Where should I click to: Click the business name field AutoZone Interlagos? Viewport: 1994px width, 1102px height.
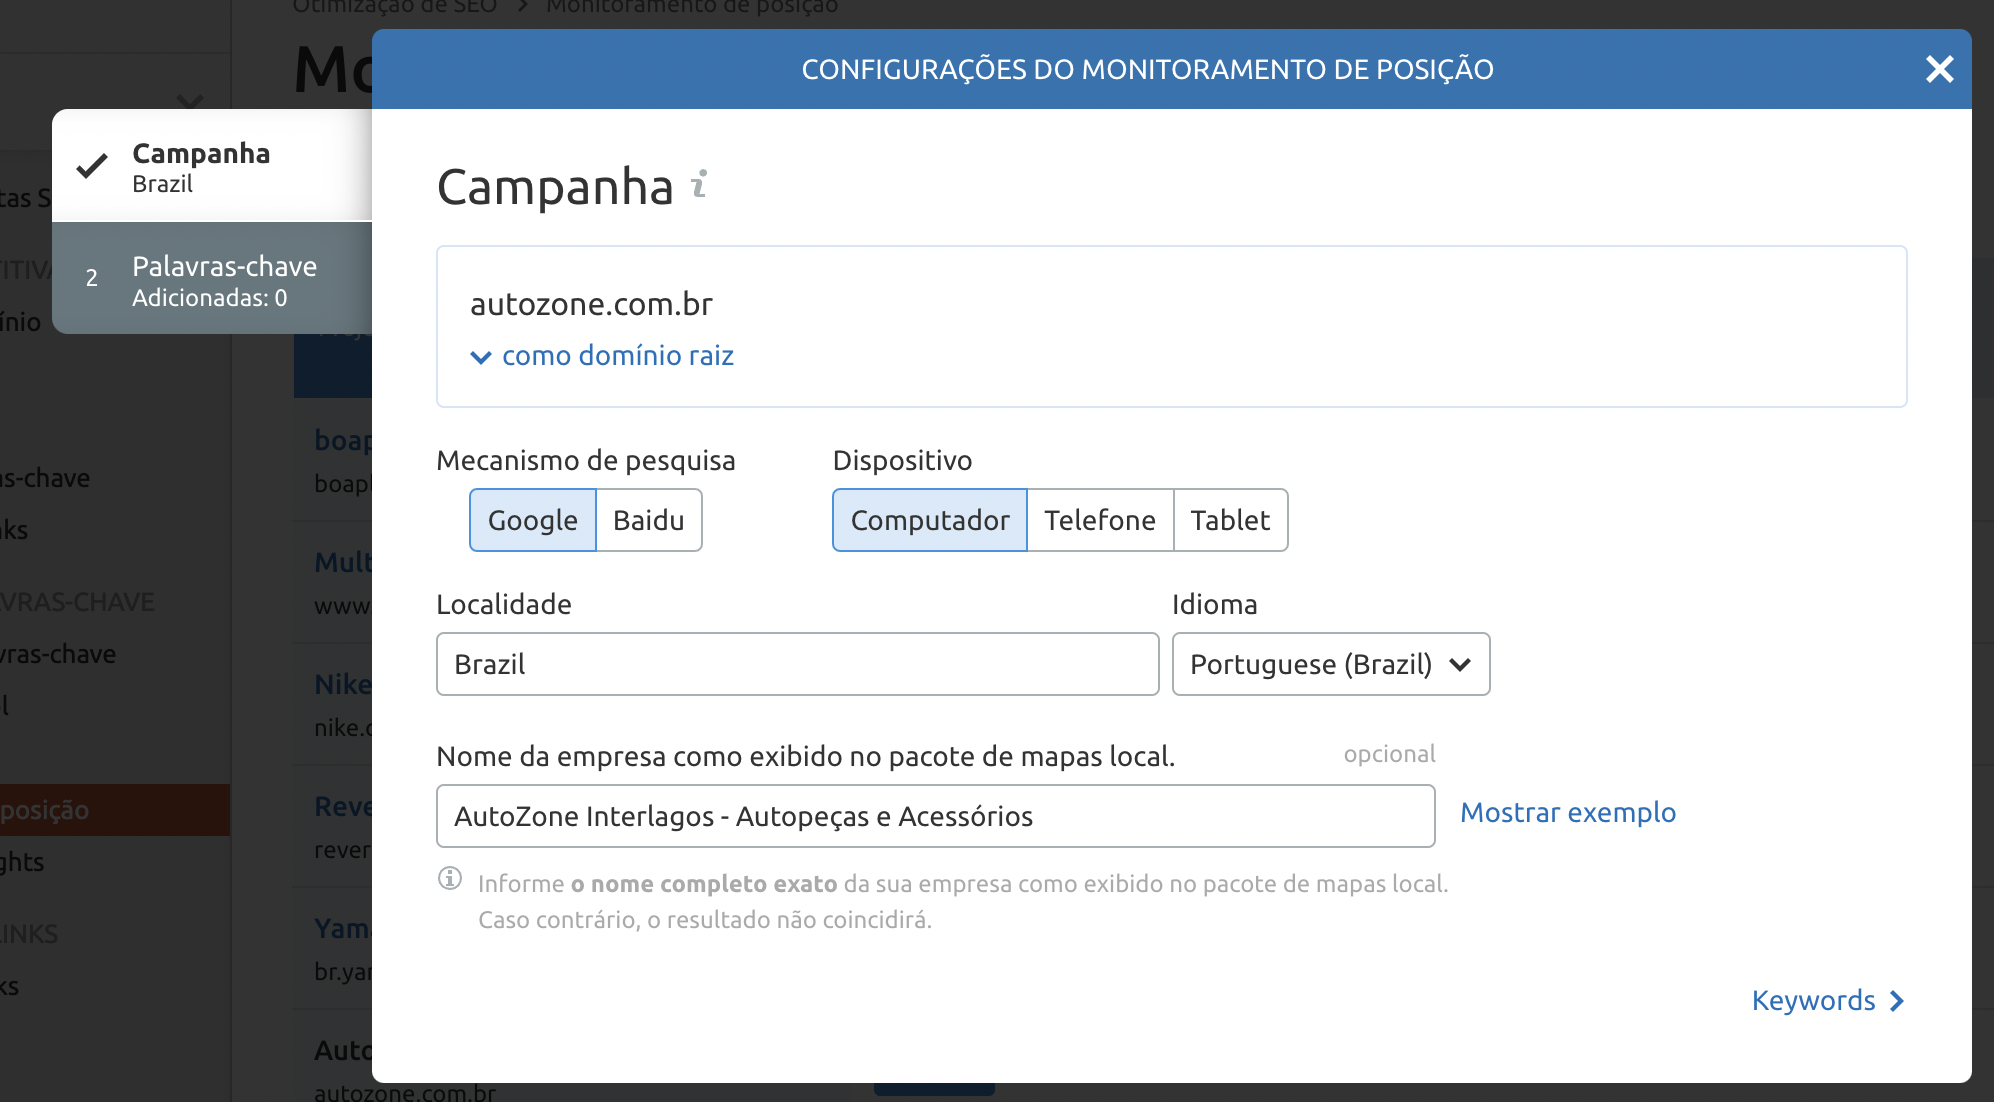coord(936,816)
